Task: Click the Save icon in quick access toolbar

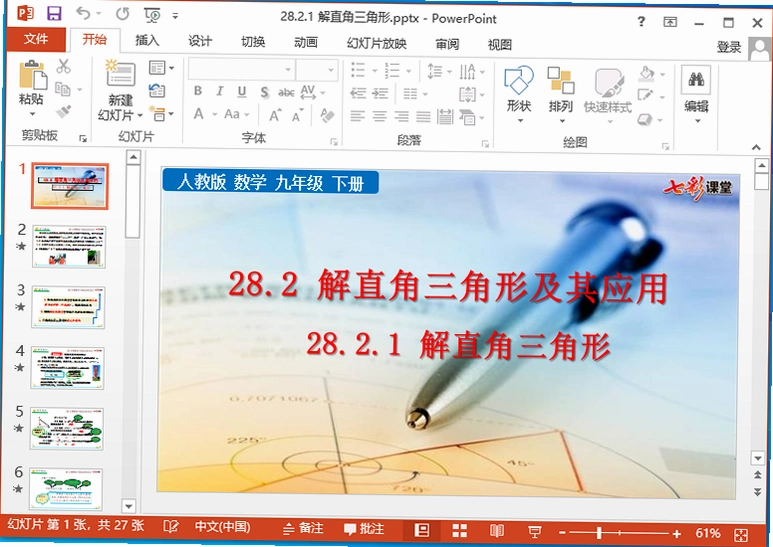Action: [x=54, y=13]
